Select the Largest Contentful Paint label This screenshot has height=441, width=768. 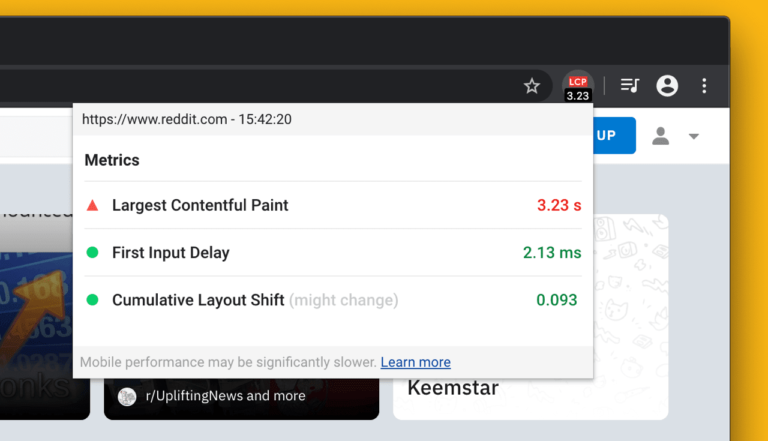(200, 205)
